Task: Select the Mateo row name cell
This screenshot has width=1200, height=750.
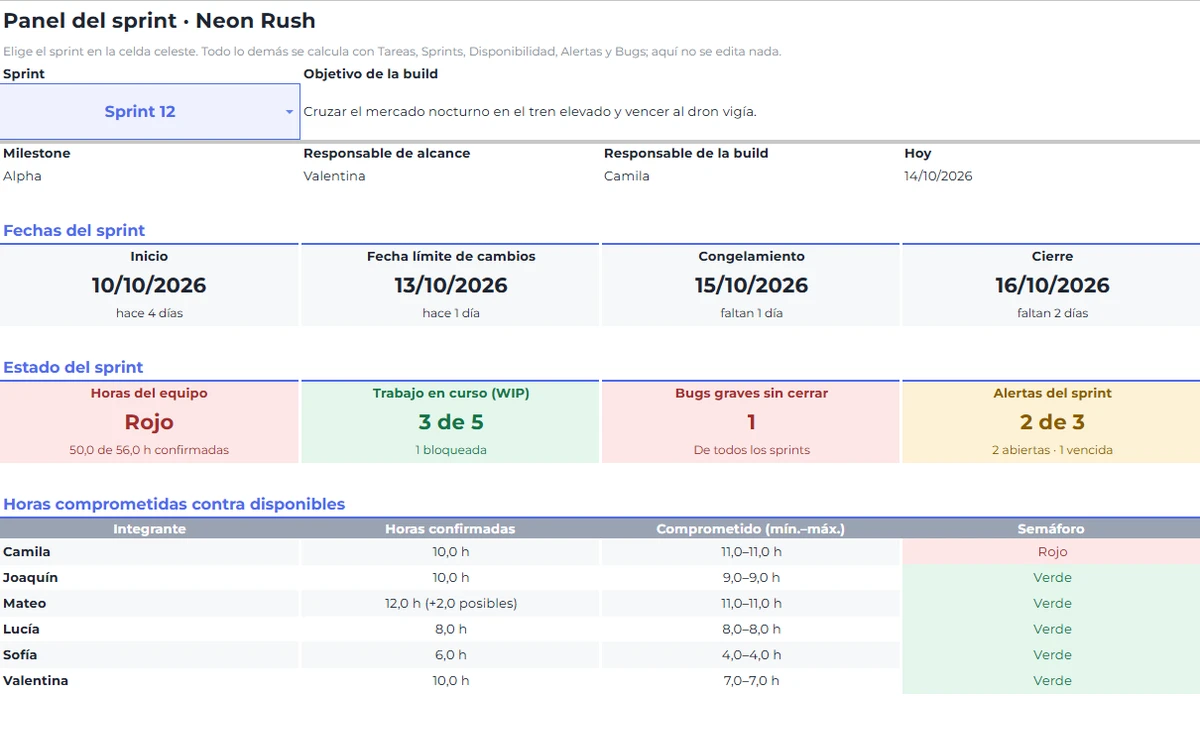Action: [x=149, y=604]
